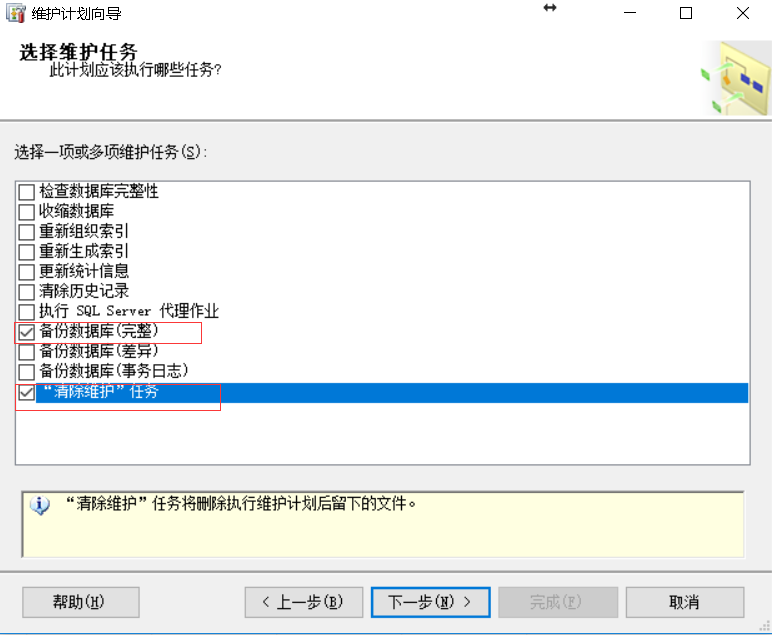The height and width of the screenshot is (635, 772).
Task: Tick the 更新统计信息 checkbox
Action: click(x=26, y=272)
